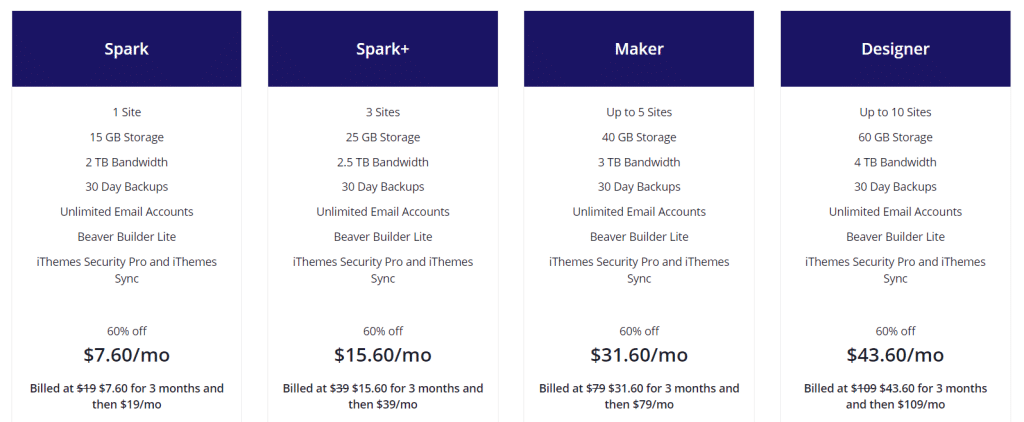Image resolution: width=1024 pixels, height=422 pixels.
Task: Click the Maker plan header
Action: [x=639, y=49]
